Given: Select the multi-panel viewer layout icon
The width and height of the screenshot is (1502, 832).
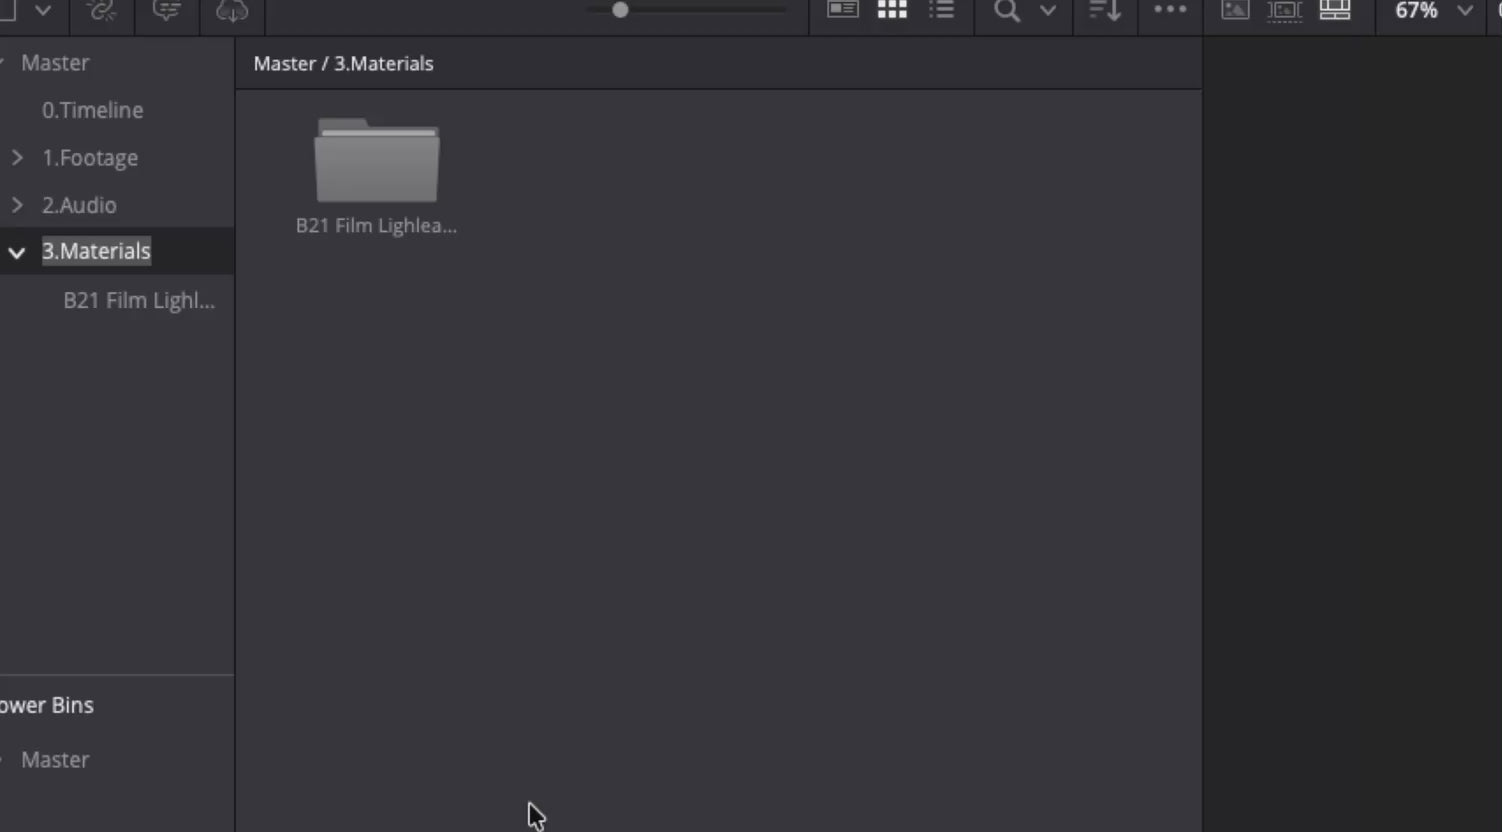Looking at the screenshot, I should tap(1335, 10).
